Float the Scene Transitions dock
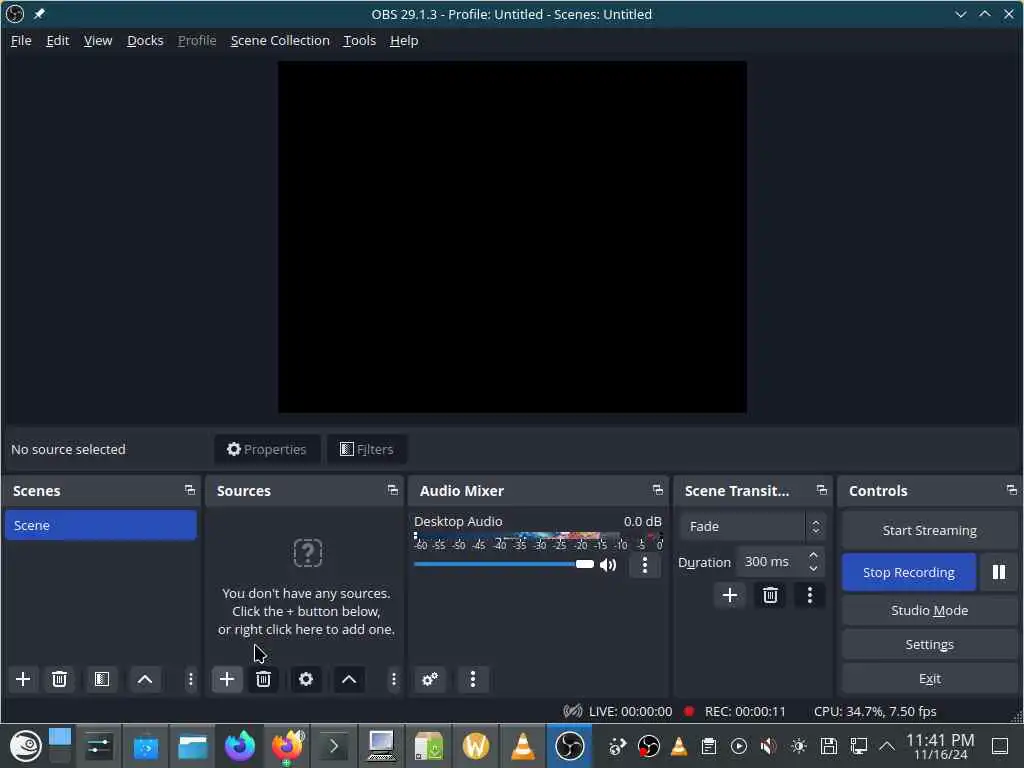The height and width of the screenshot is (768, 1024). click(x=822, y=490)
